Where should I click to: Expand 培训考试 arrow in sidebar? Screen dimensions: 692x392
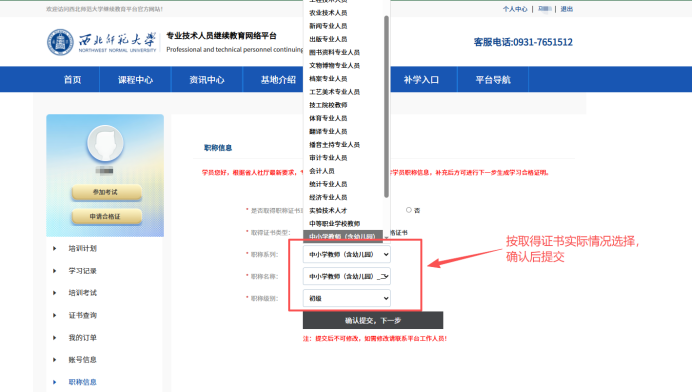click(55, 293)
